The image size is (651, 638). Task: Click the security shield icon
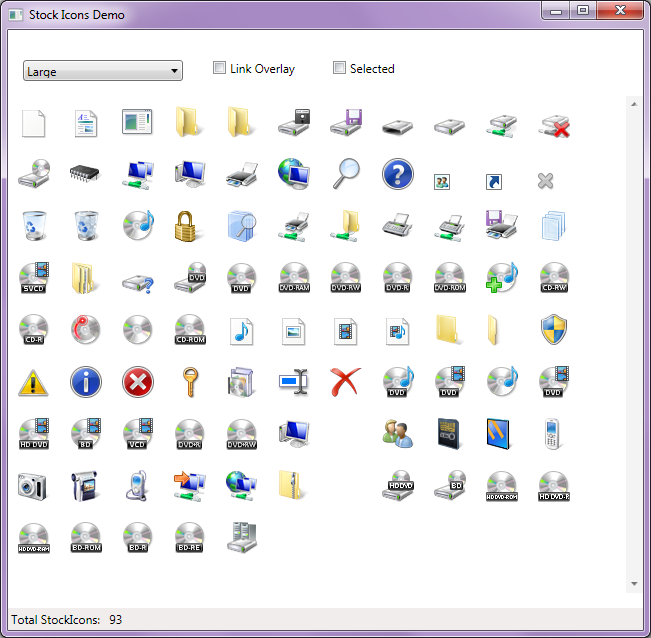click(x=553, y=330)
